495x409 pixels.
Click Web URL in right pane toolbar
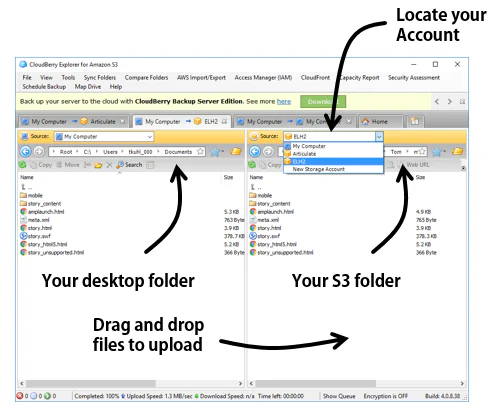(x=413, y=165)
